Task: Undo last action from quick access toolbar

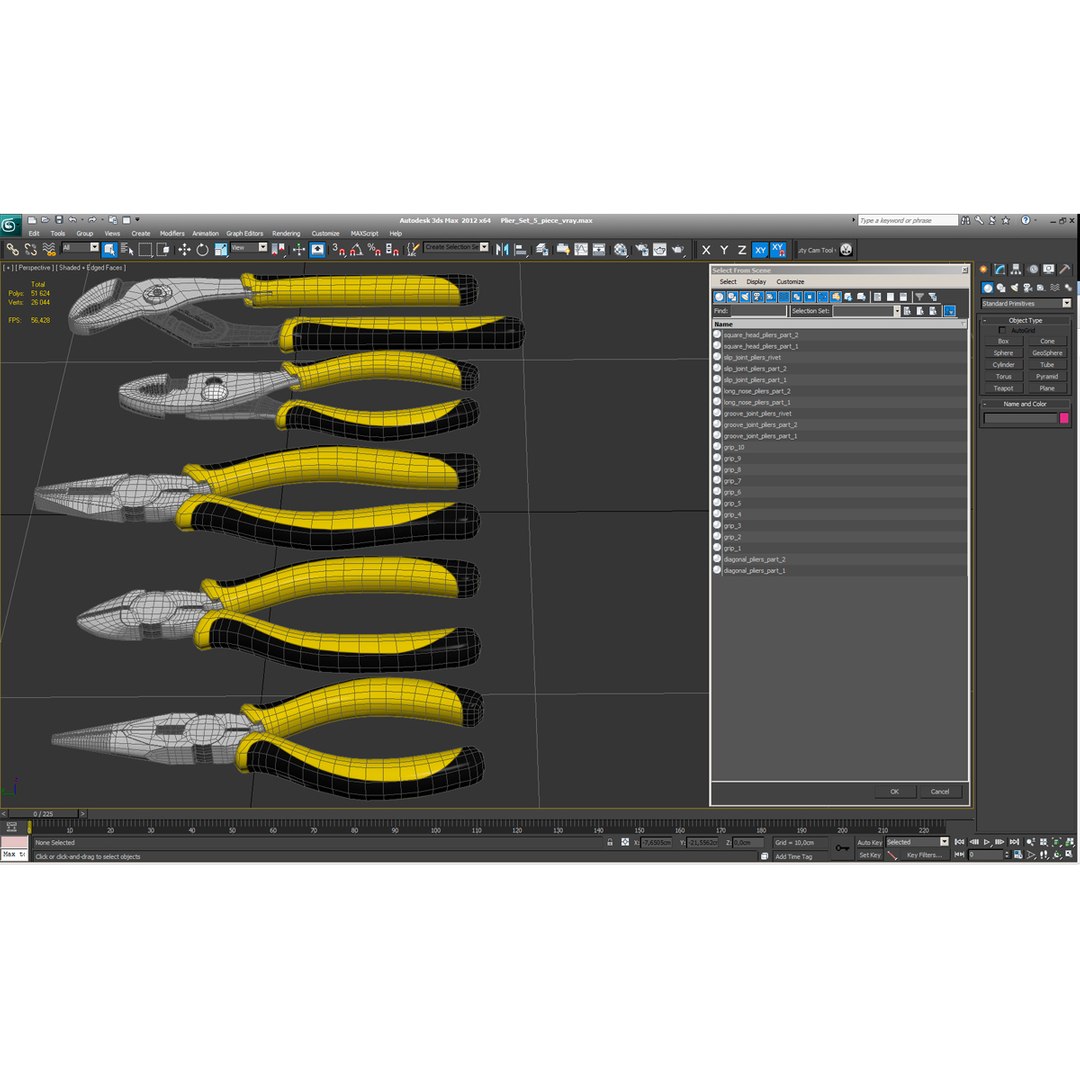Action: point(72,220)
